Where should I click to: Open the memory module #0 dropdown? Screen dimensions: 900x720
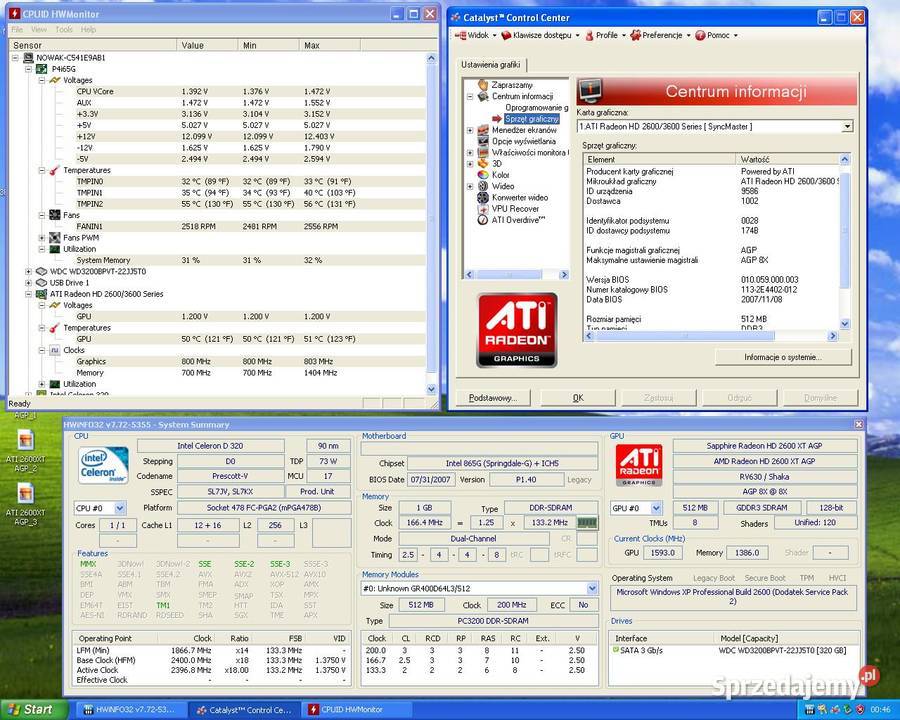tap(592, 589)
